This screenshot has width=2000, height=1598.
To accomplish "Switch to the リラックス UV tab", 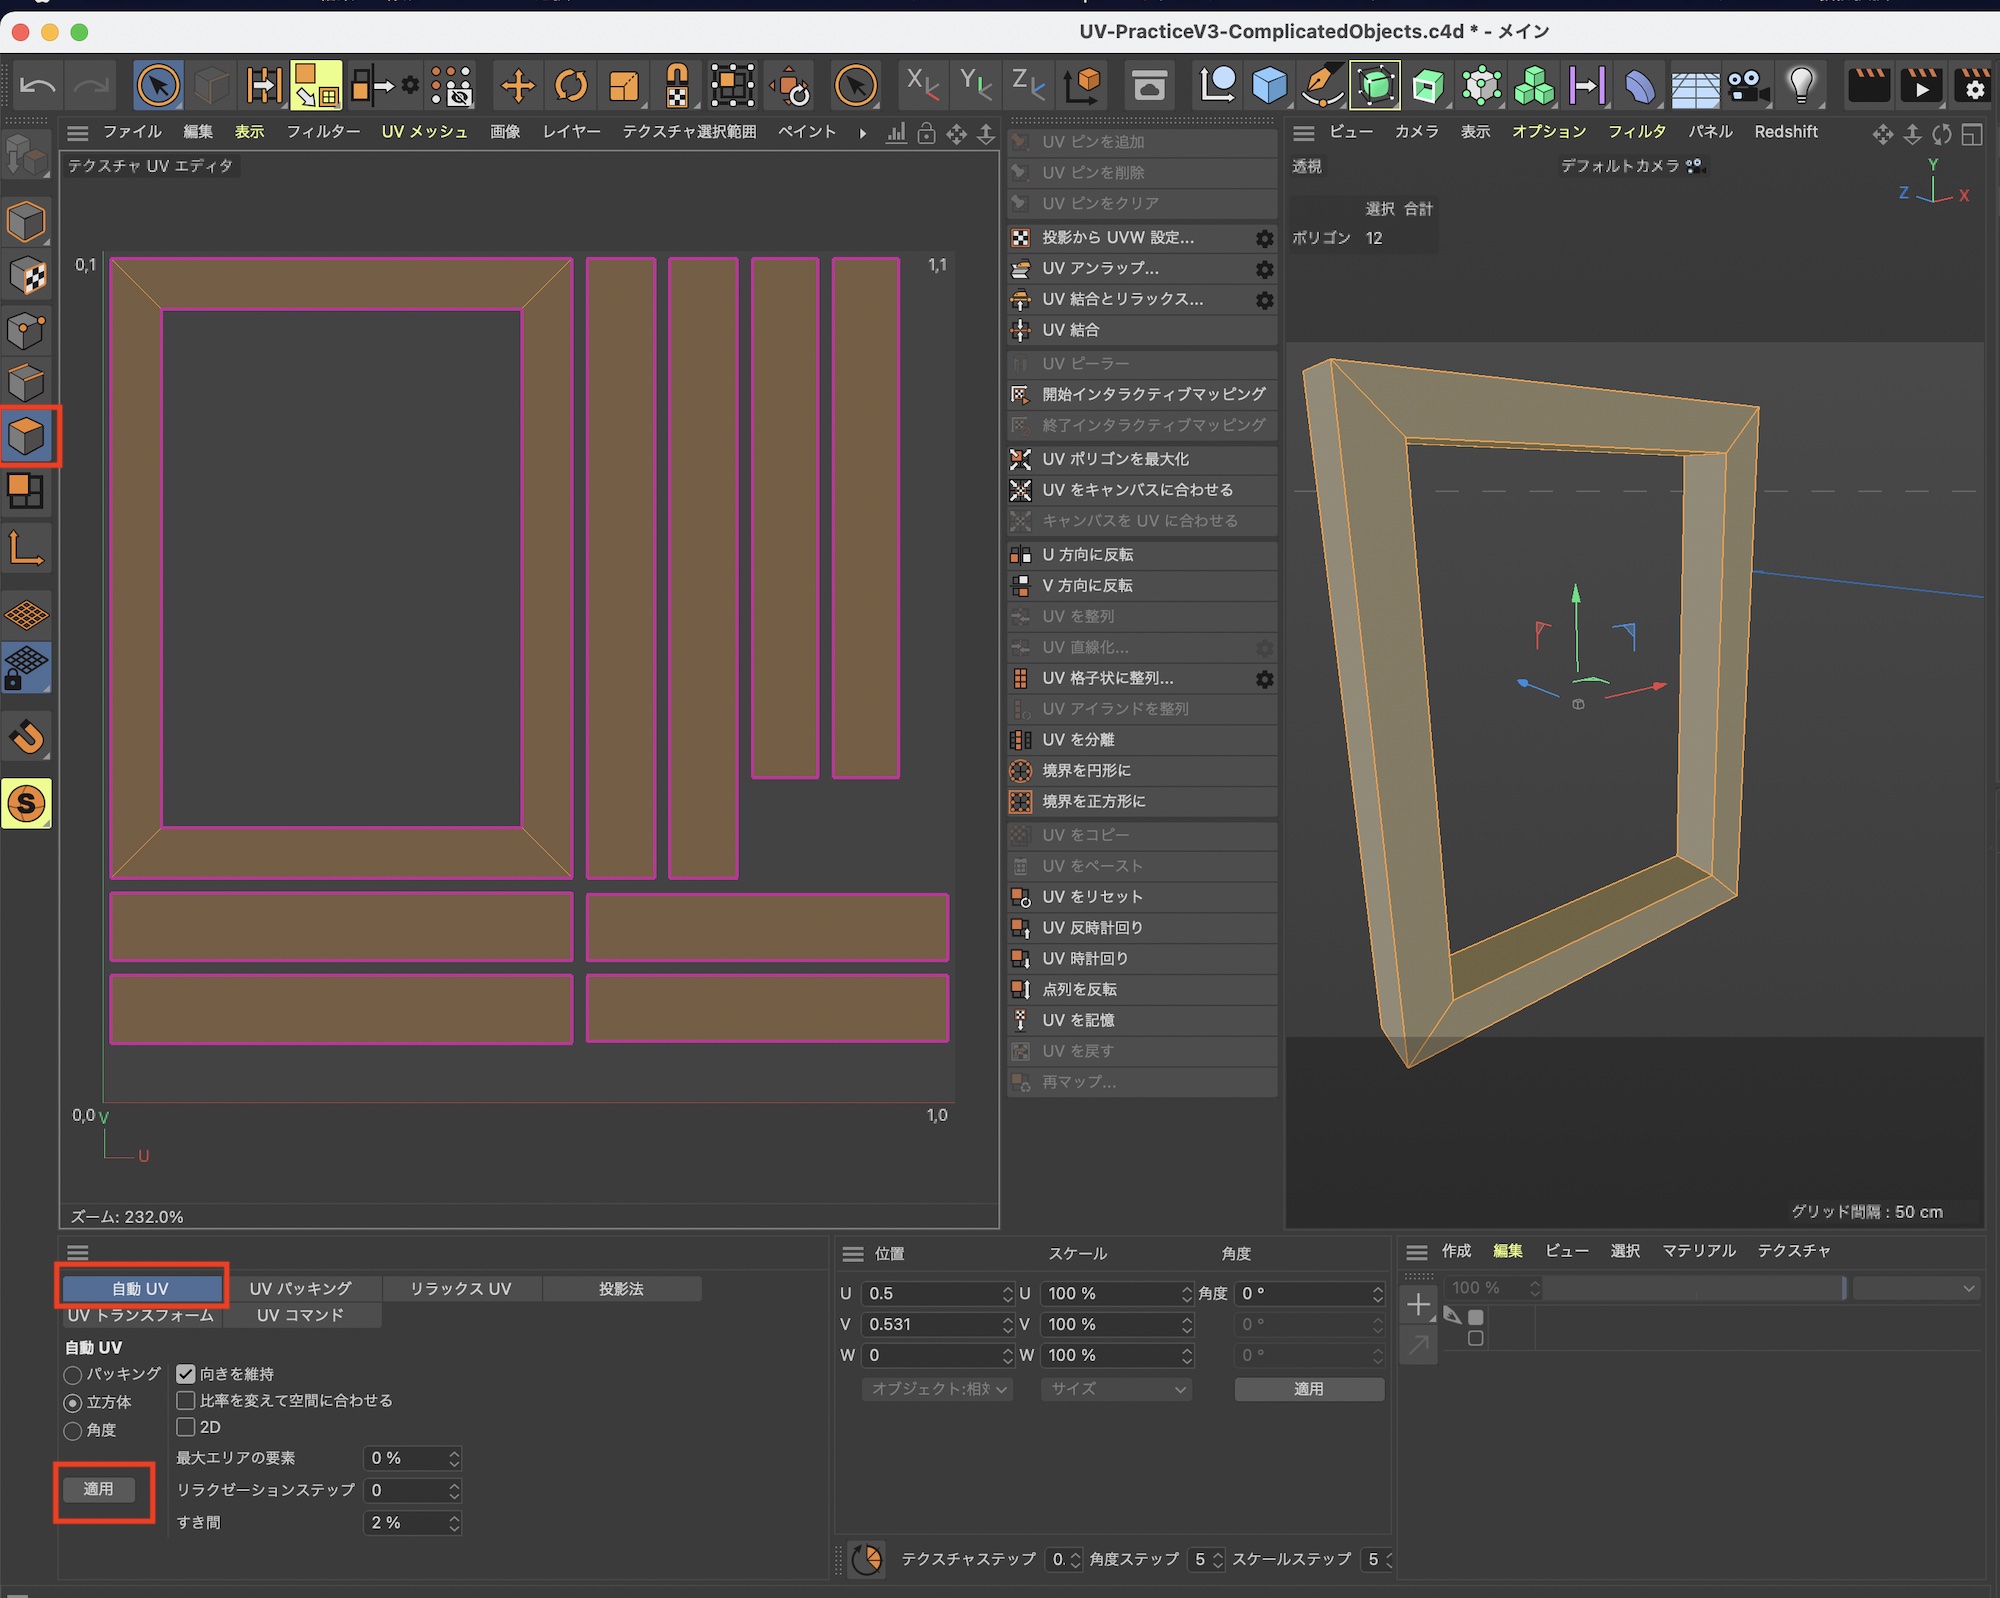I will 460,1289.
